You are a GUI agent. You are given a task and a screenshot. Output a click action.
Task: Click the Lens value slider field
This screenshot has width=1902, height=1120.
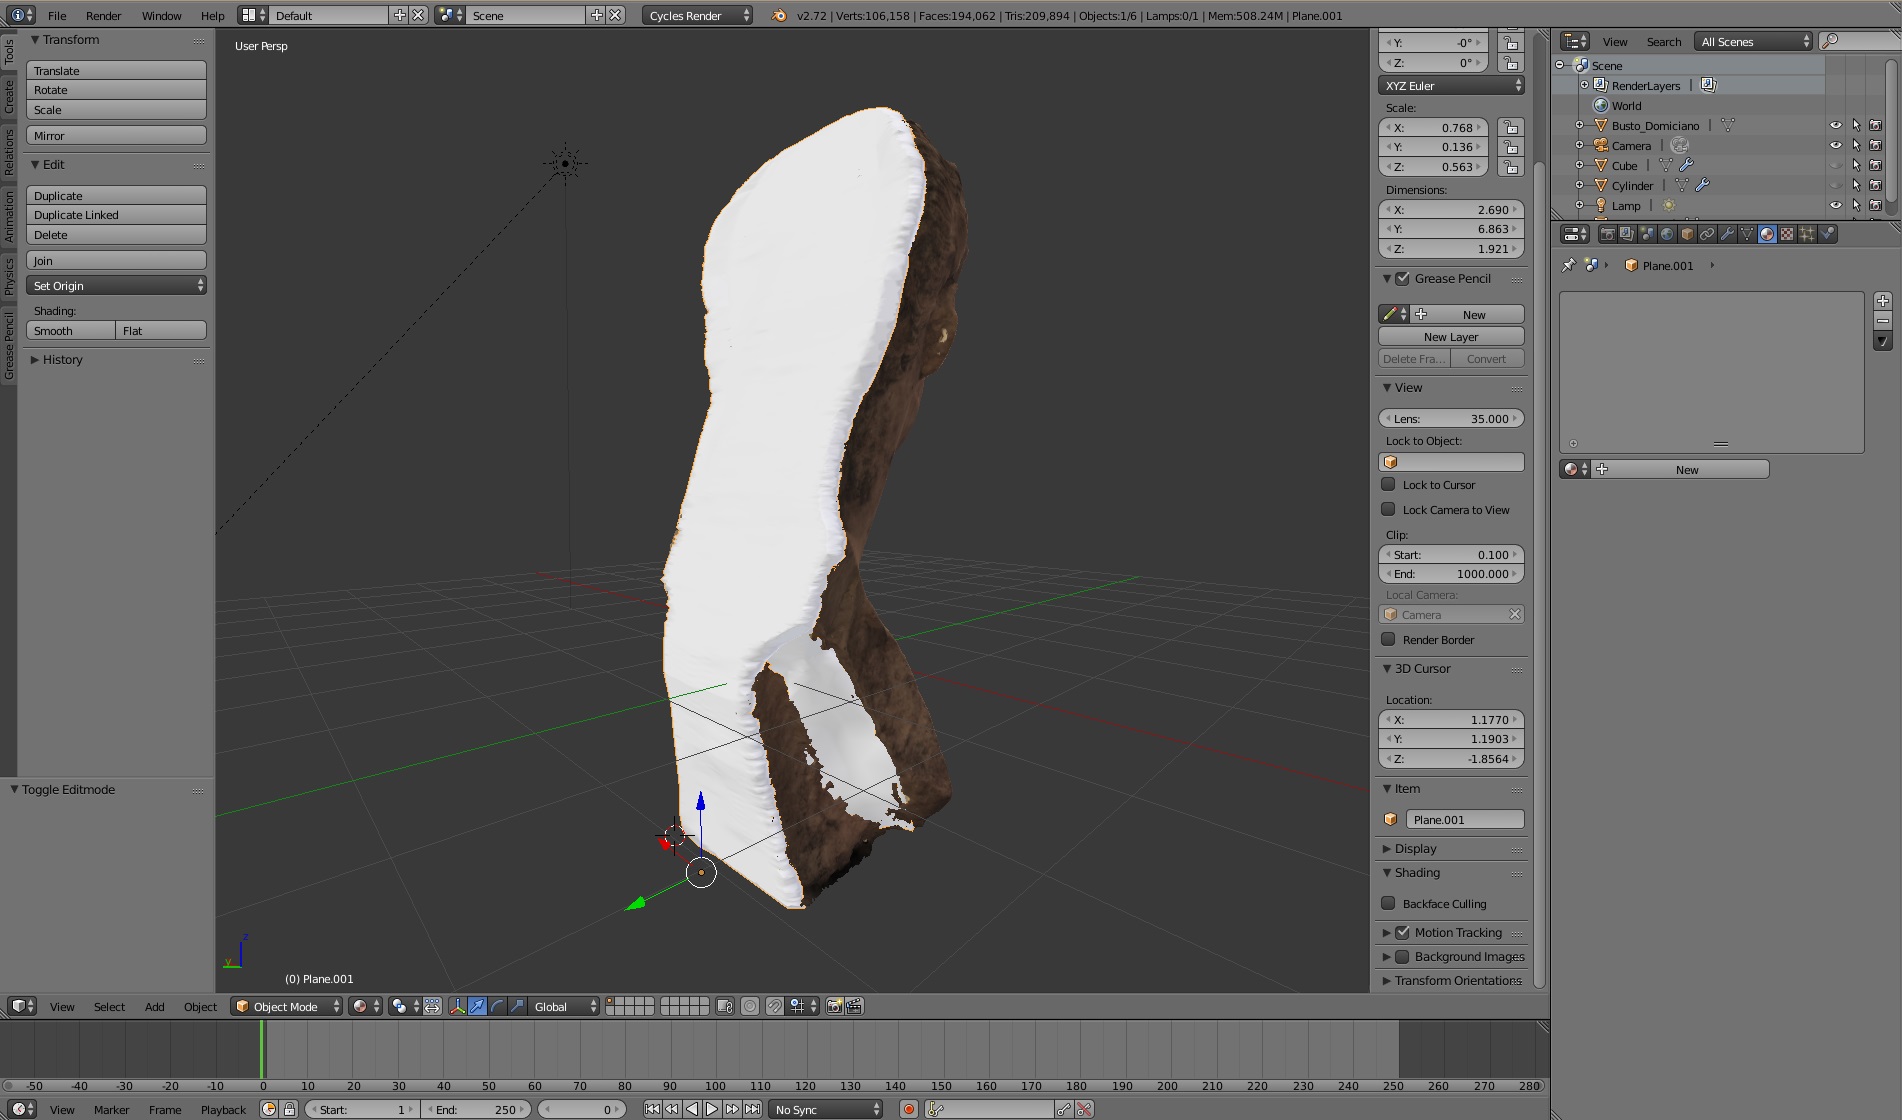pyautogui.click(x=1450, y=418)
